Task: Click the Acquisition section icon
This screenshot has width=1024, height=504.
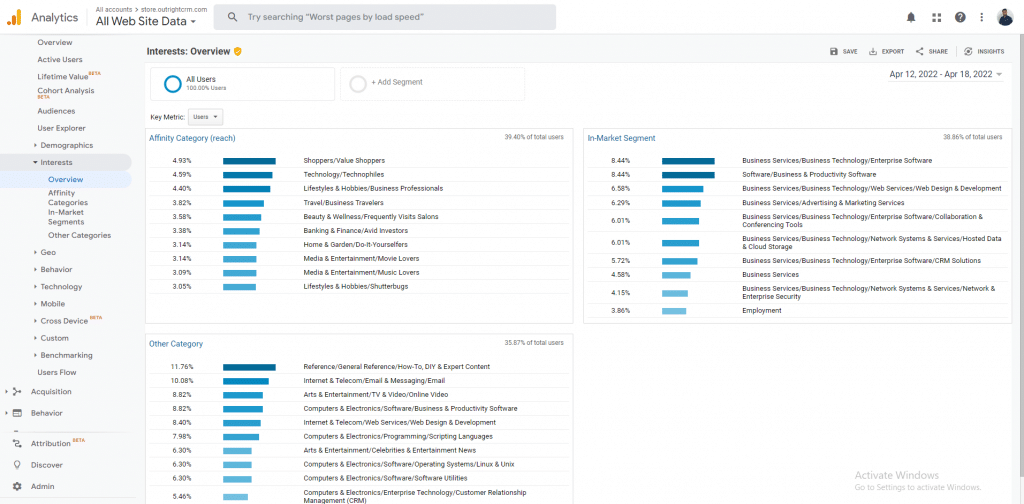Action: click(x=17, y=392)
